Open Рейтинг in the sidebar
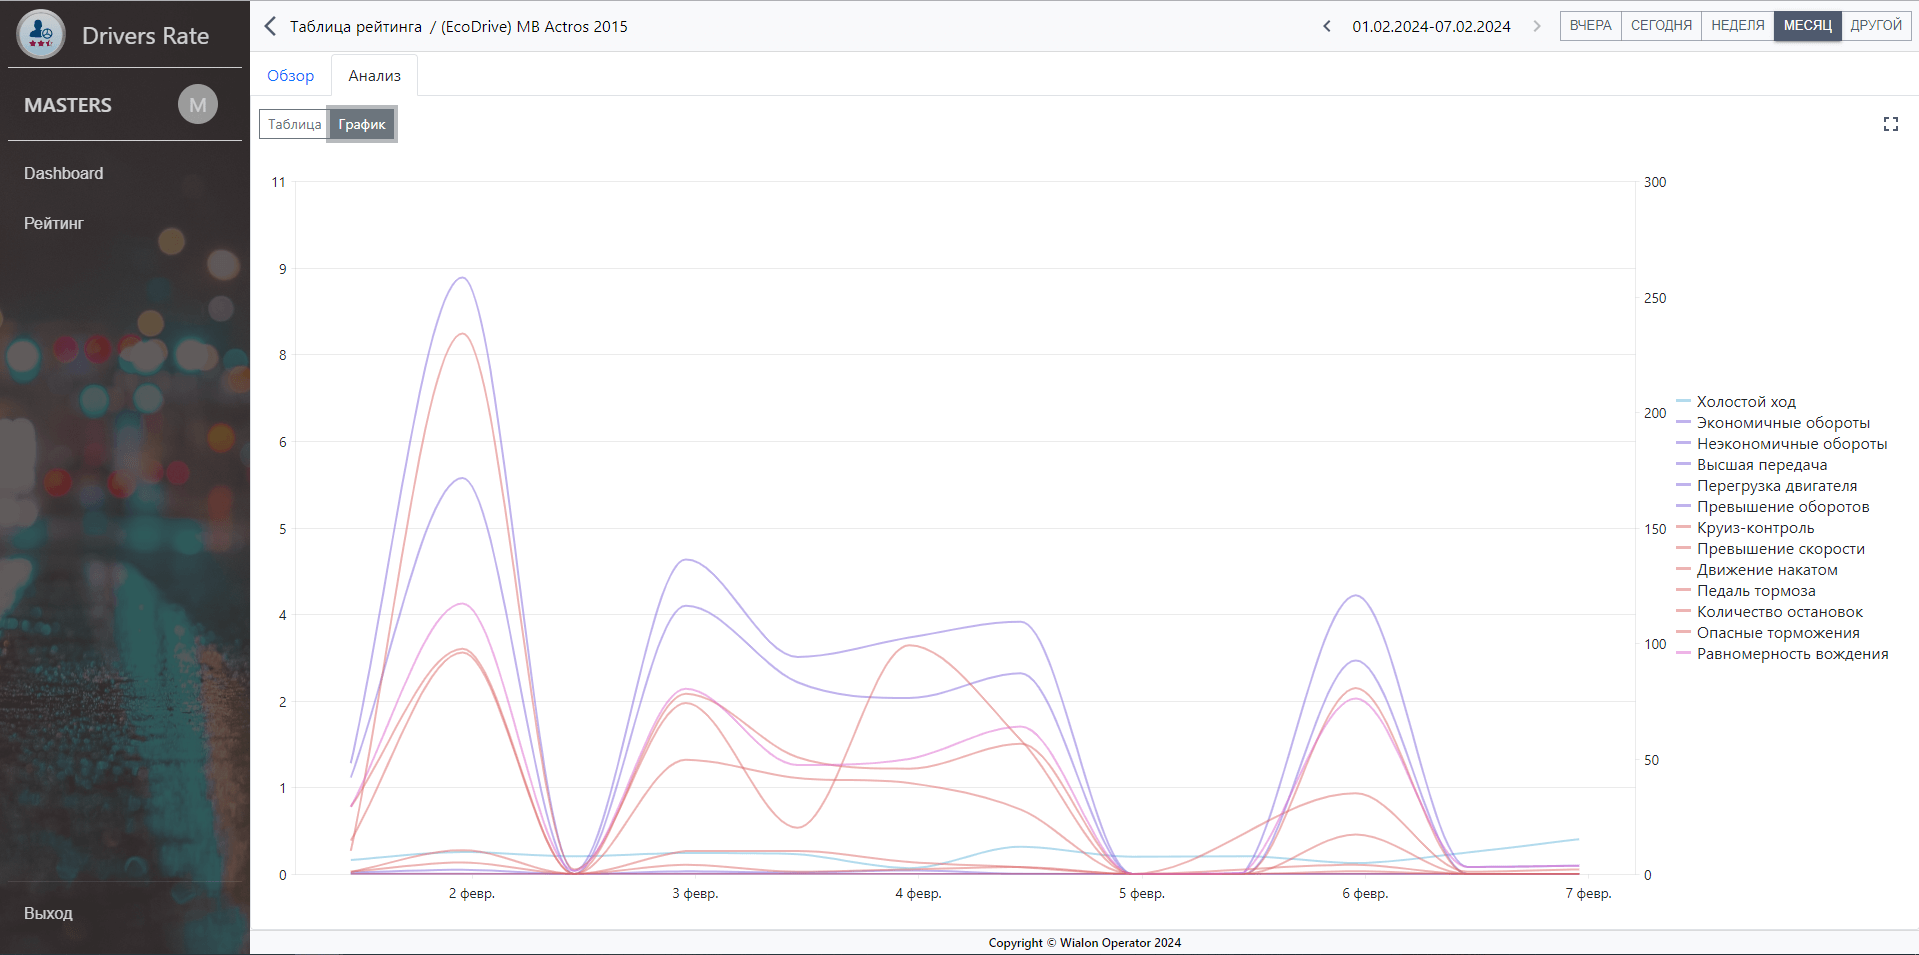Viewport: 1919px width, 955px height. tap(54, 223)
